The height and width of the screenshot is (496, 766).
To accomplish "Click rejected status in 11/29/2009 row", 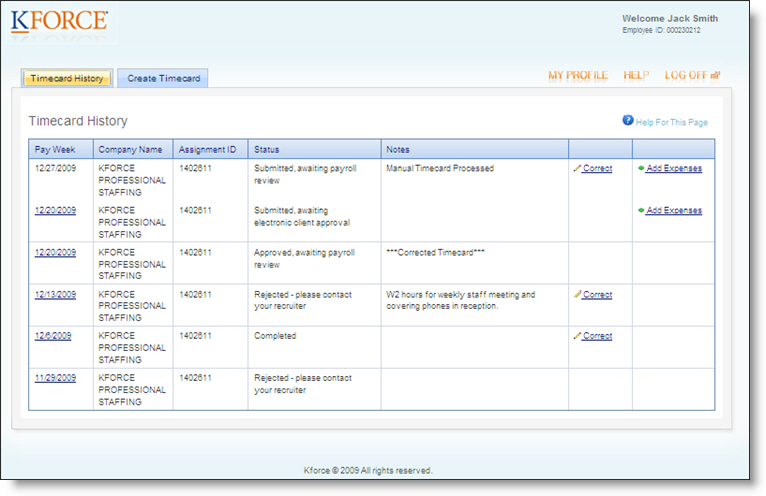I will 303,384.
